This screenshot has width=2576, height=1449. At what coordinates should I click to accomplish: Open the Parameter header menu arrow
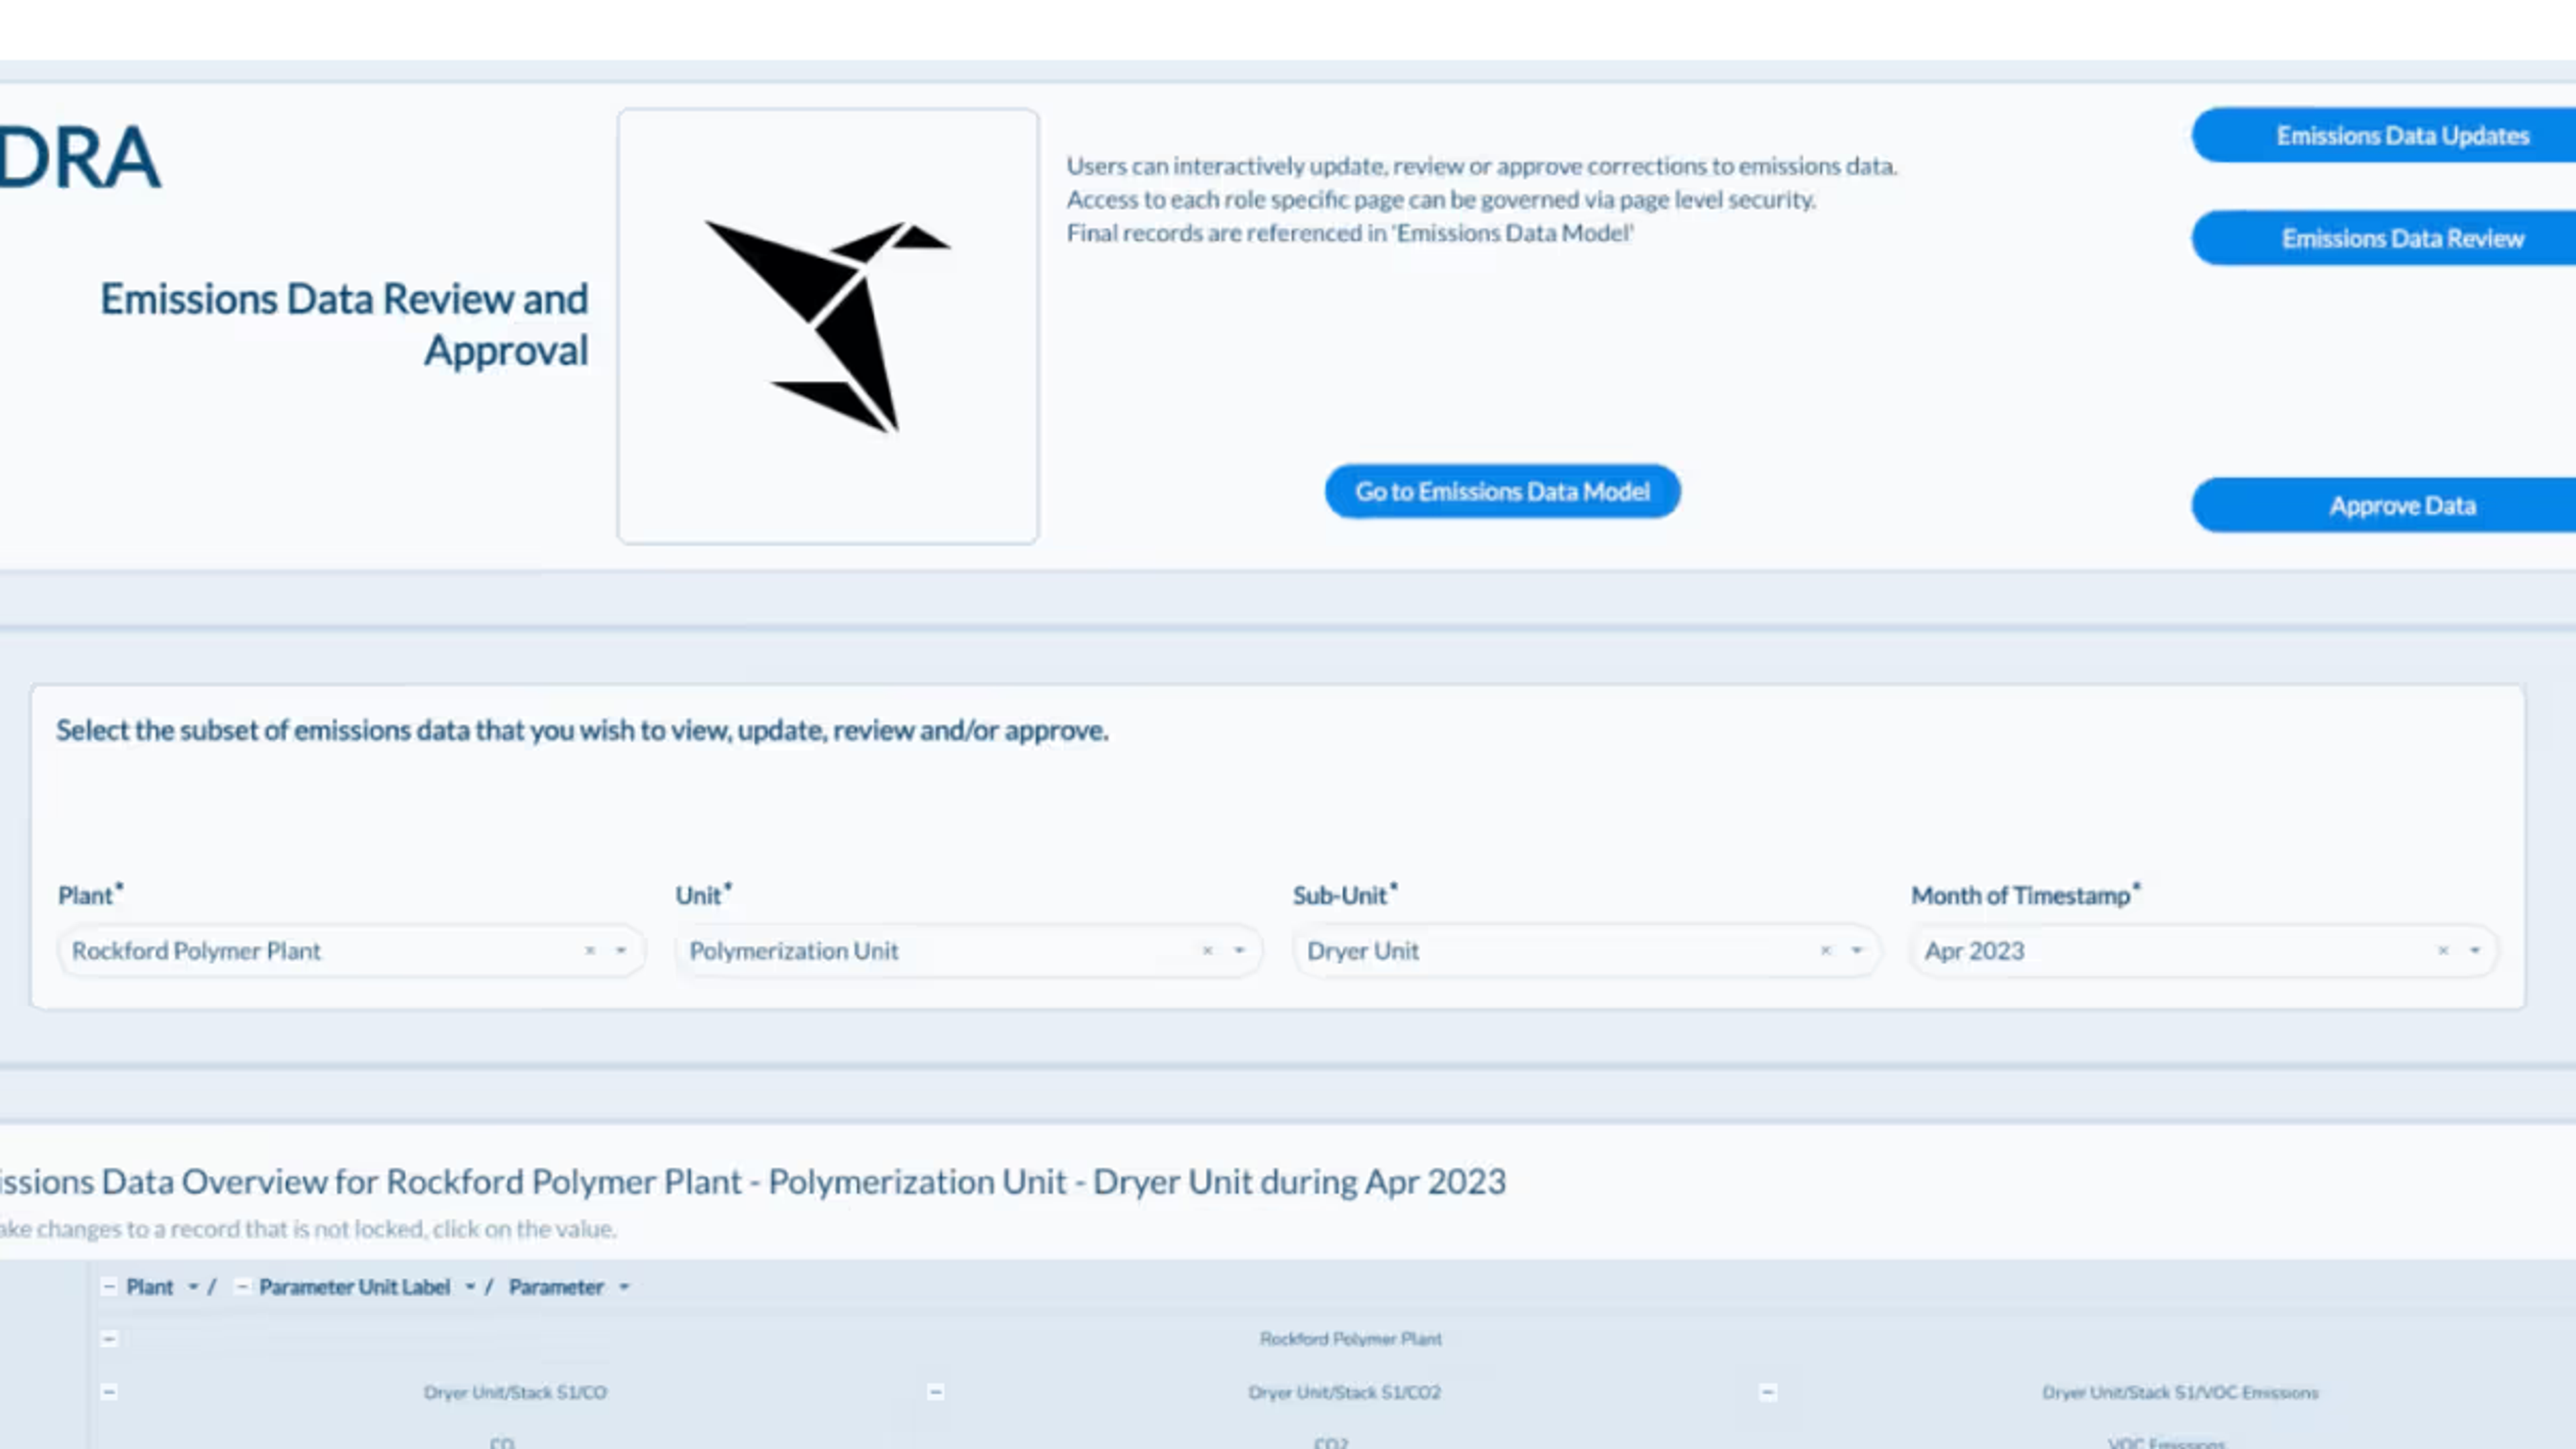[x=624, y=1287]
